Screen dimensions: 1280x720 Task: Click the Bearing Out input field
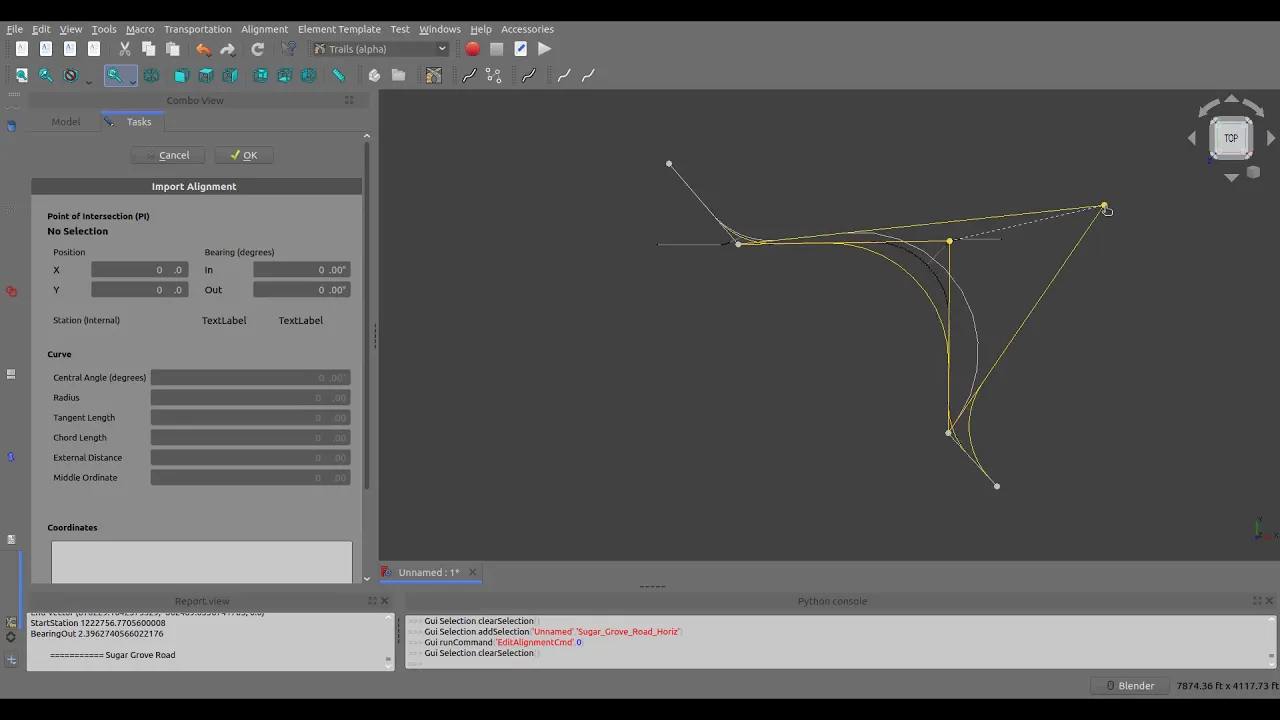[301, 290]
